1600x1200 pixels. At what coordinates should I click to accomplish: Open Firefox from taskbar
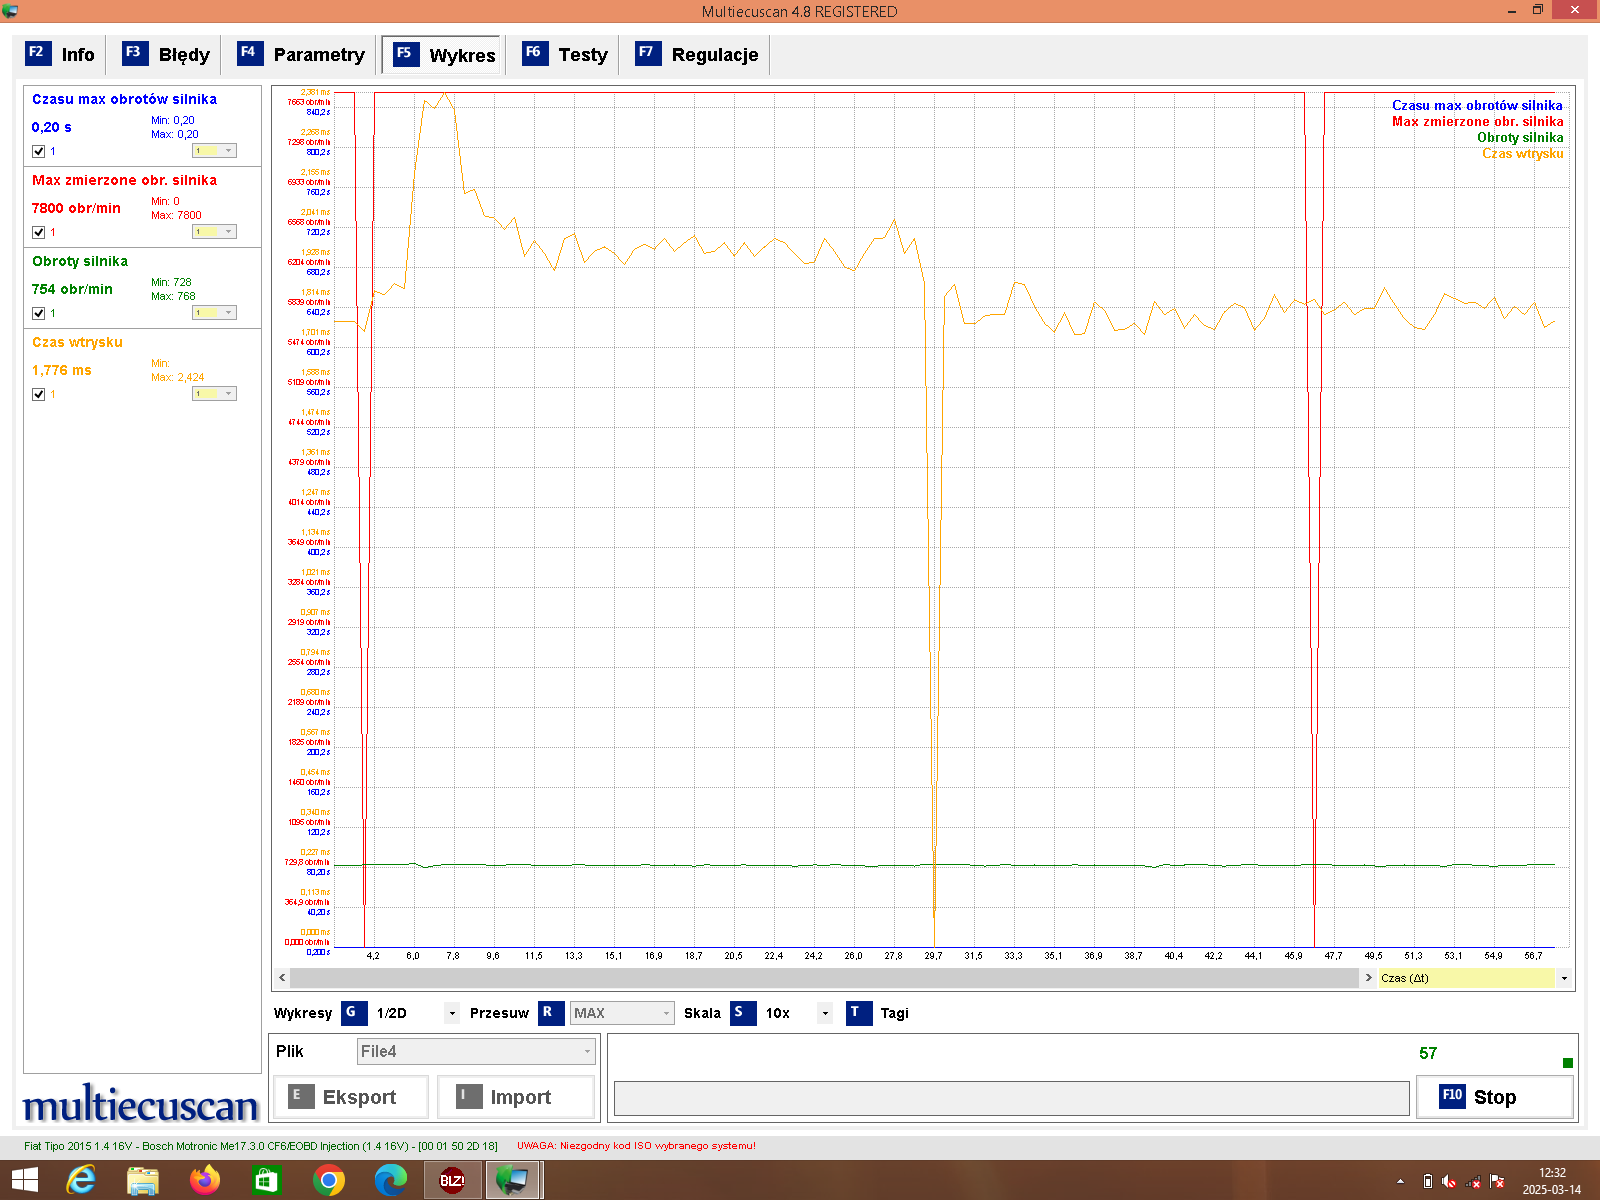point(205,1180)
